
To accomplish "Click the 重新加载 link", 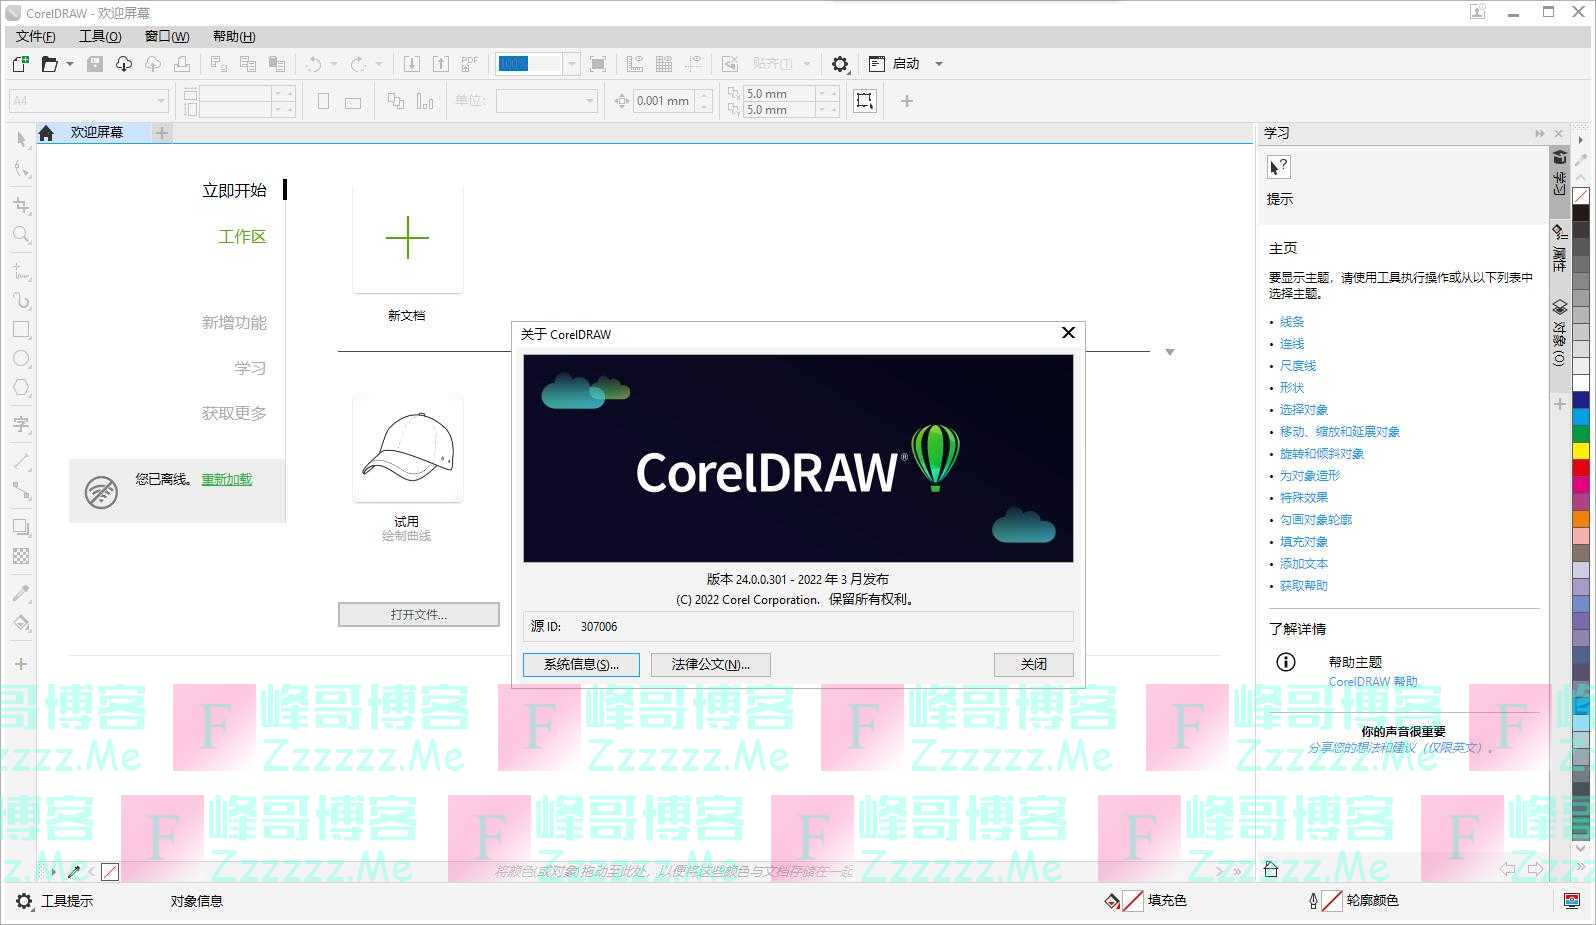I will 227,480.
